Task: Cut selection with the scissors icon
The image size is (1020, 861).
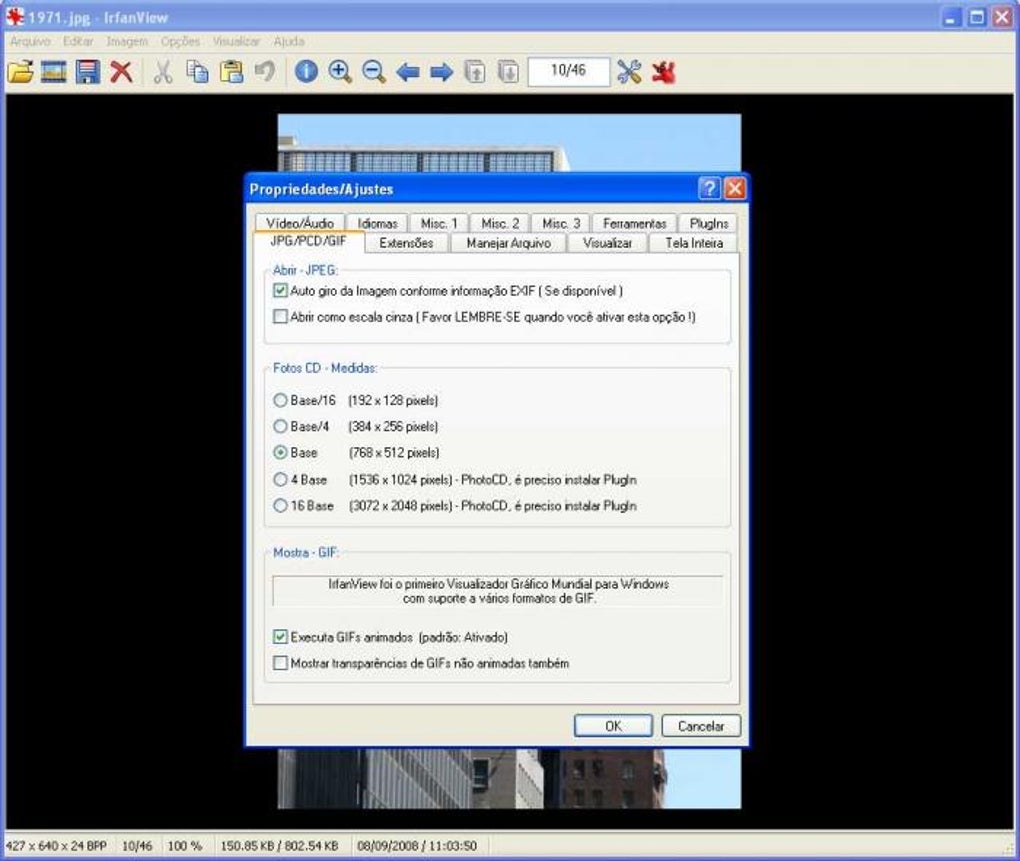Action: coord(163,71)
